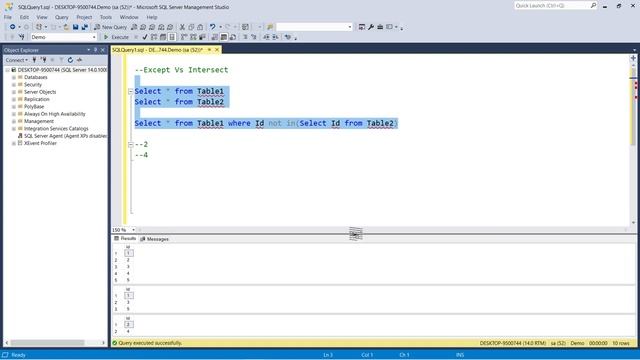
Task: Click Display Estimated Execution Plan icon
Action: [154, 37]
